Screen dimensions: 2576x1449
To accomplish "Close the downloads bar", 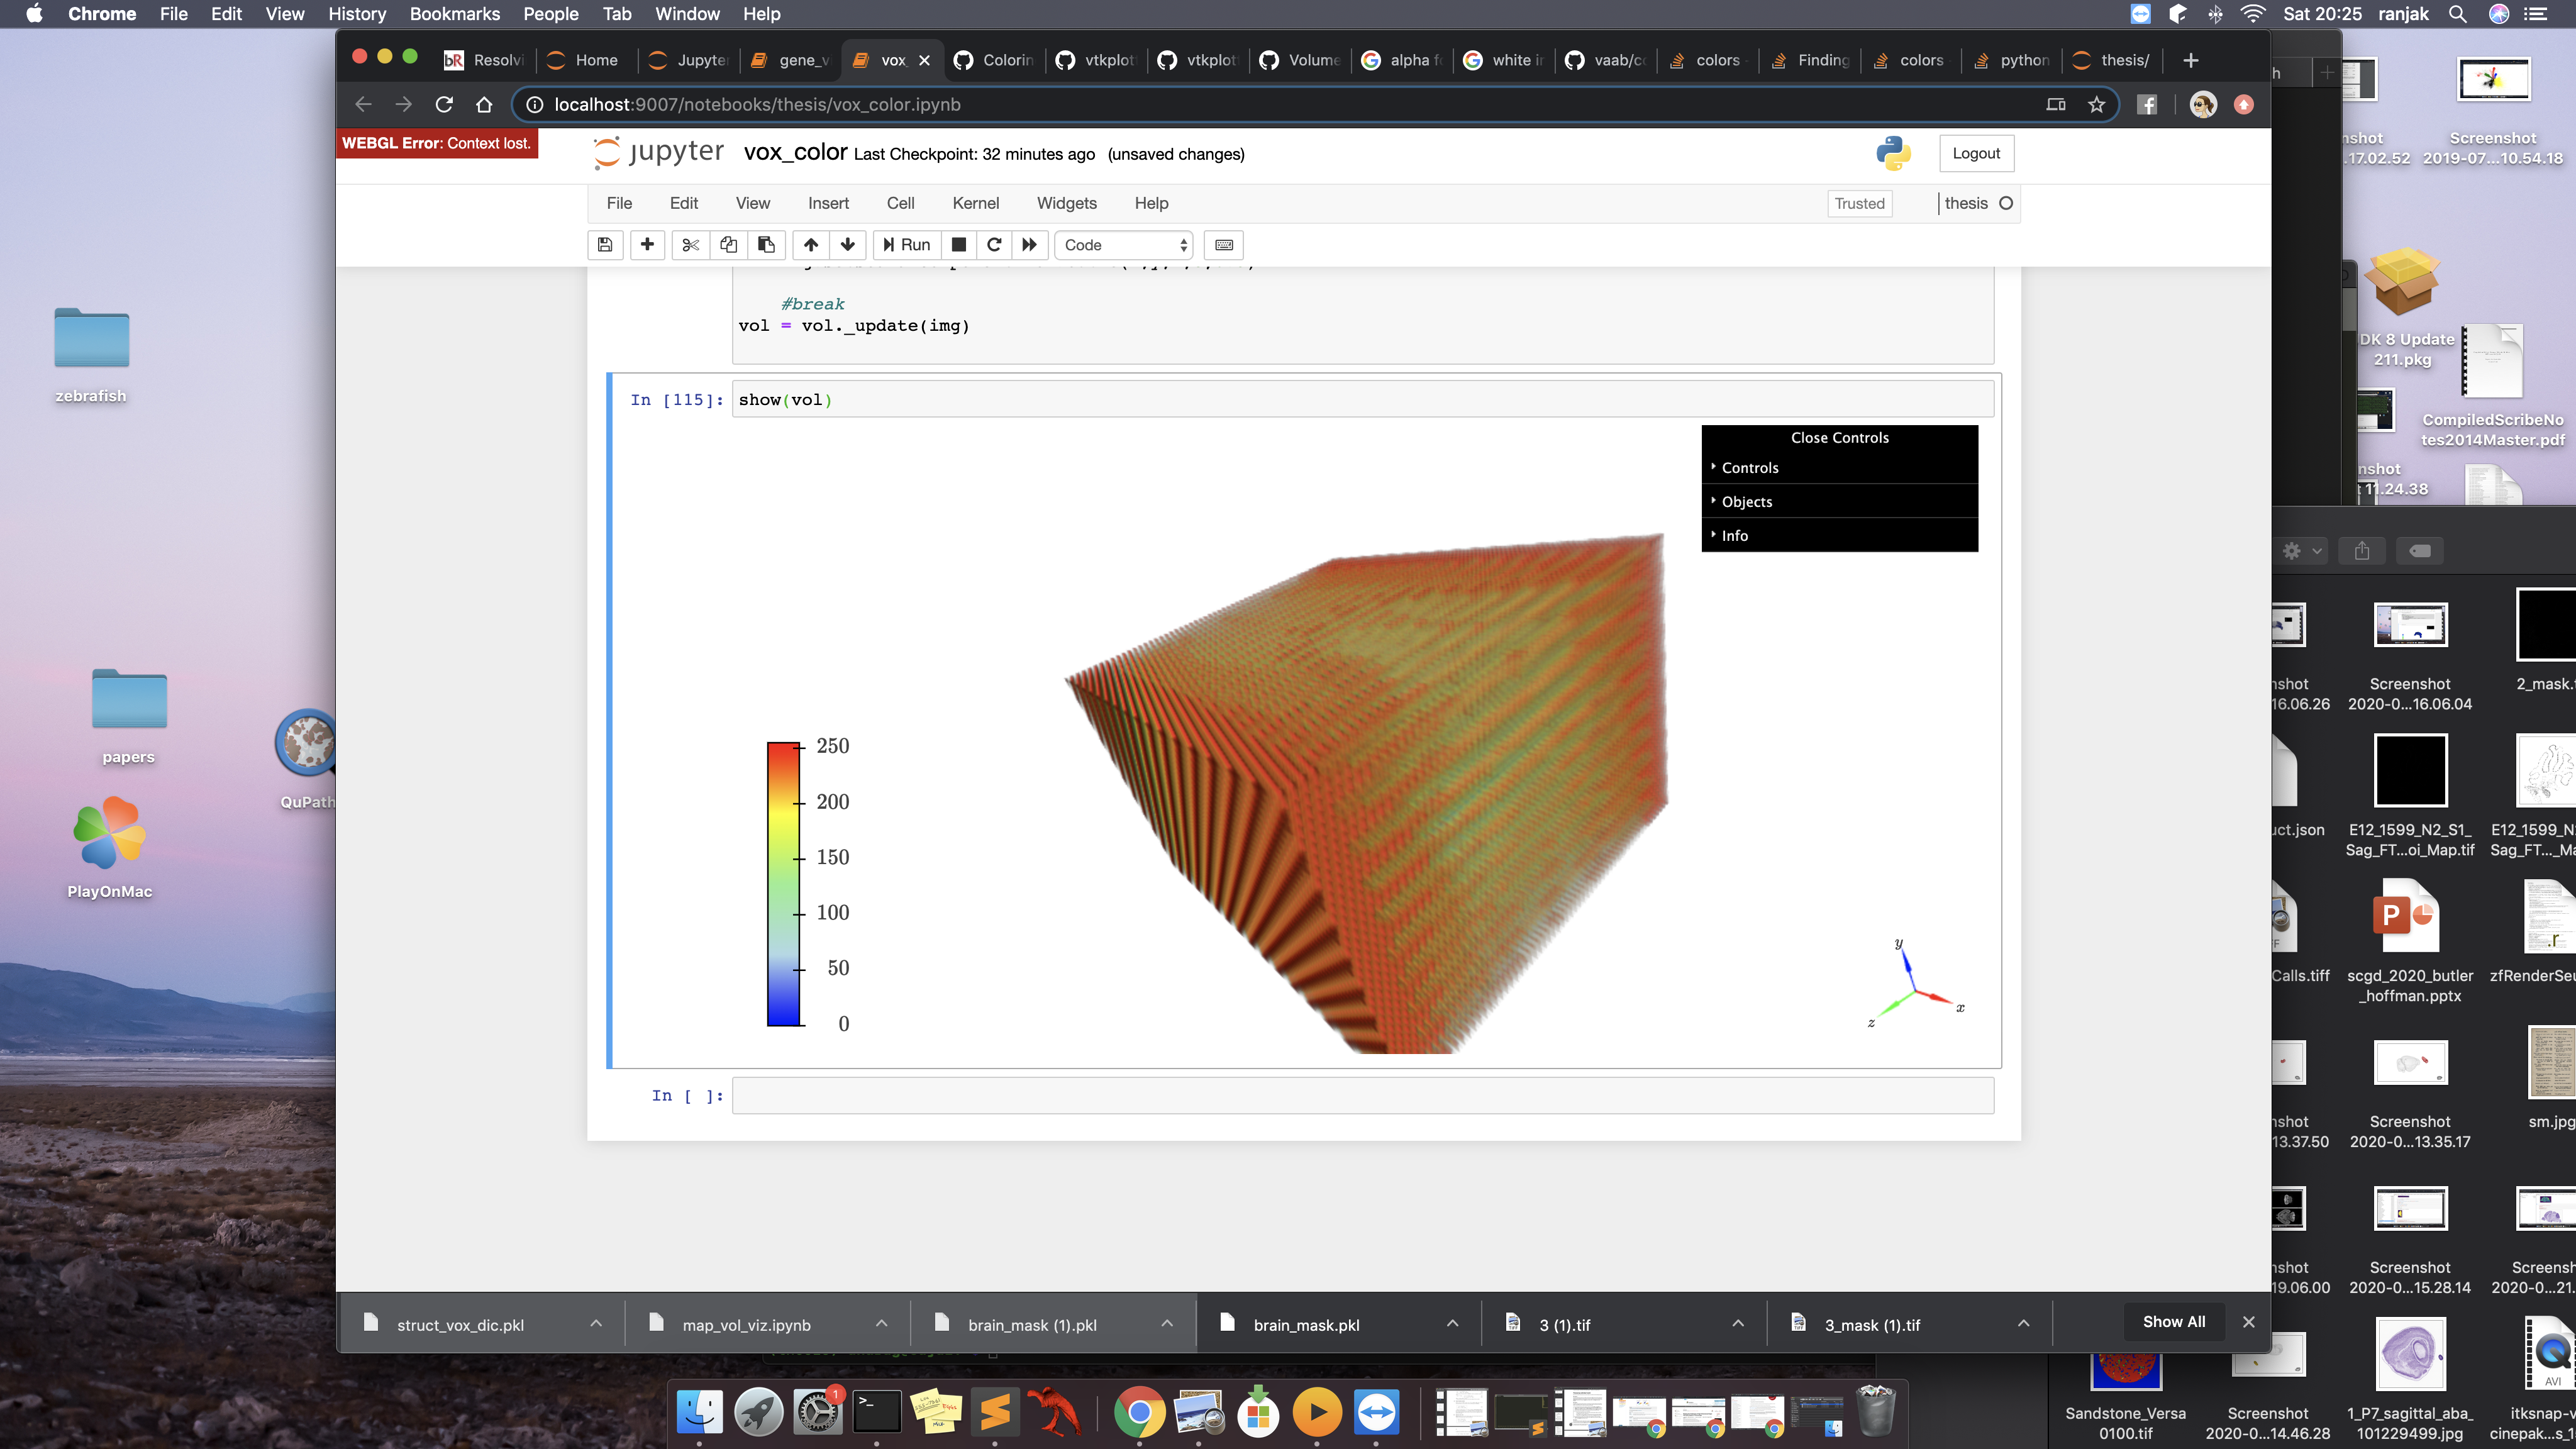I will [x=2248, y=1322].
